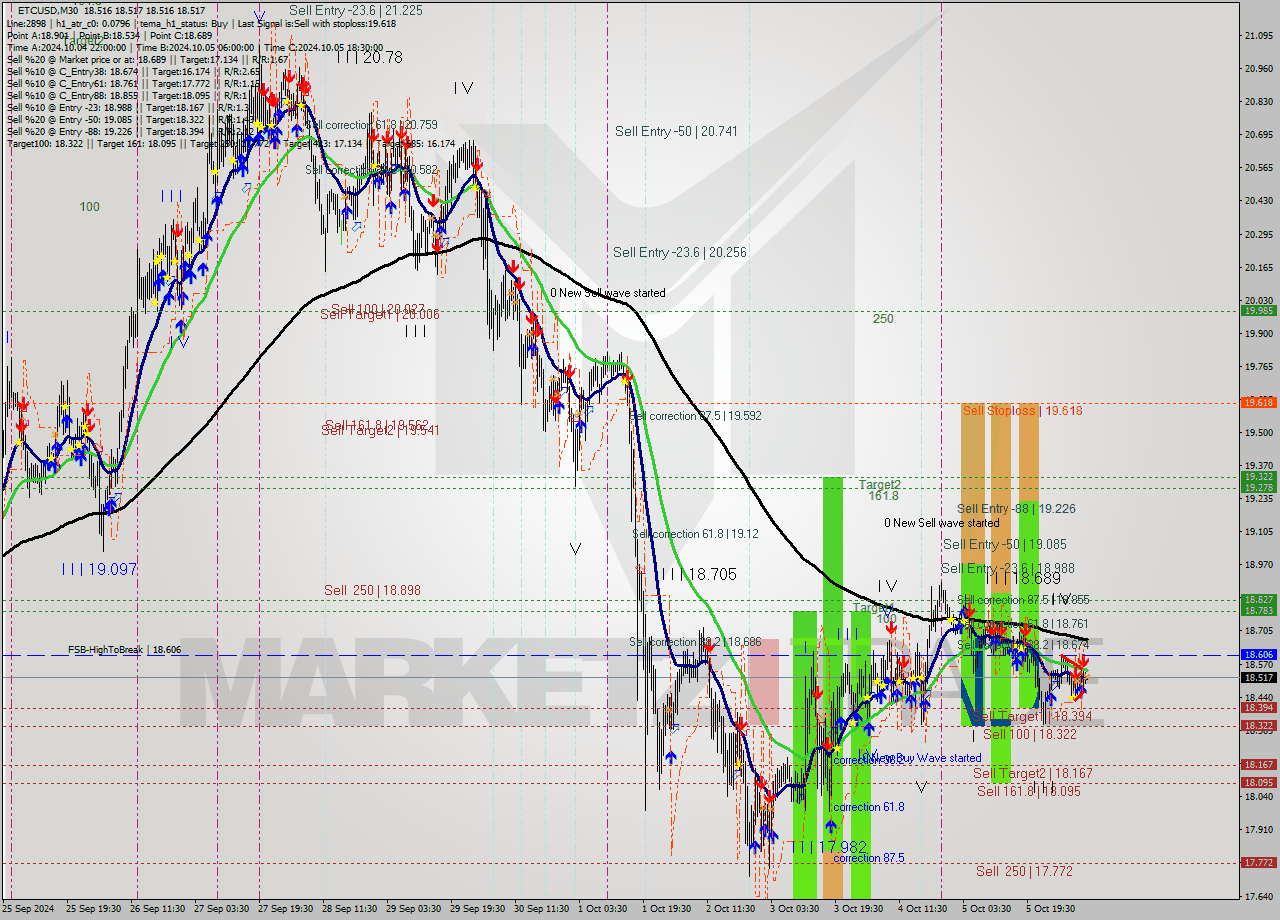Click the 'Sell Entry -50 | 19.085' label
This screenshot has width=1280, height=920.
pyautogui.click(x=1004, y=545)
